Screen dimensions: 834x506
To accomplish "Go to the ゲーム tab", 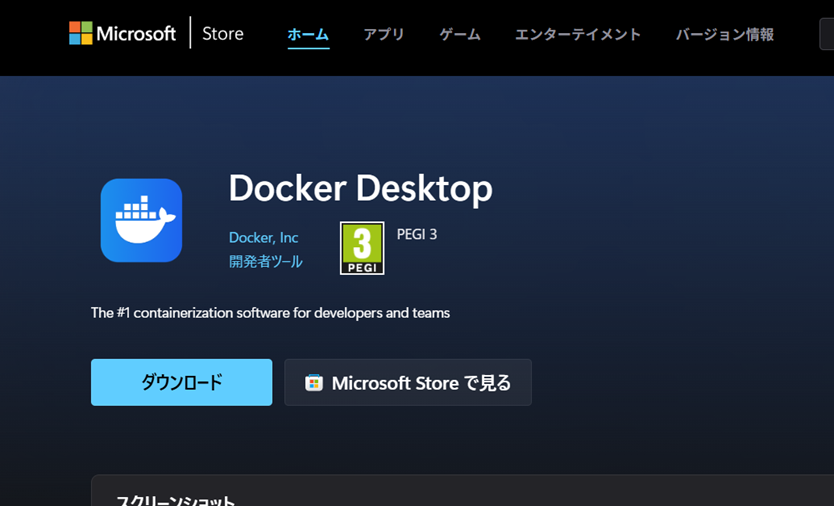I will tap(460, 35).
